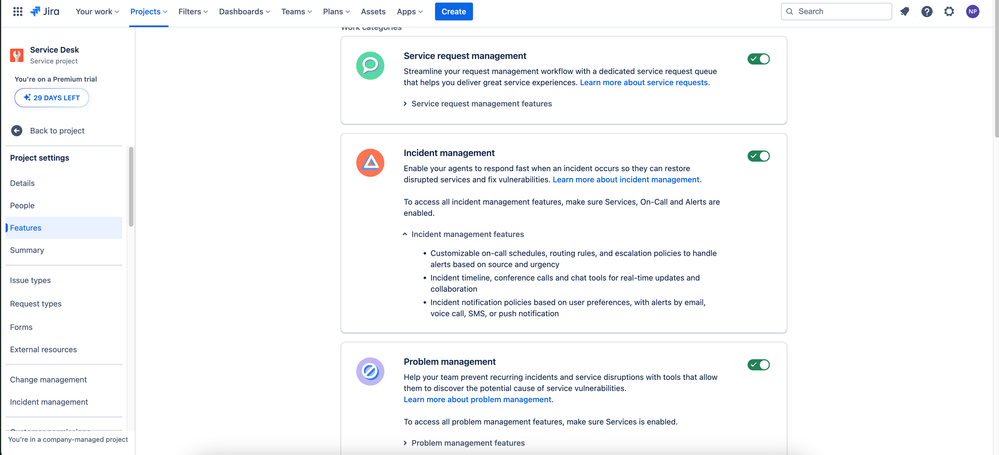Open the Apps dropdown
The width and height of the screenshot is (999, 455).
tap(410, 11)
